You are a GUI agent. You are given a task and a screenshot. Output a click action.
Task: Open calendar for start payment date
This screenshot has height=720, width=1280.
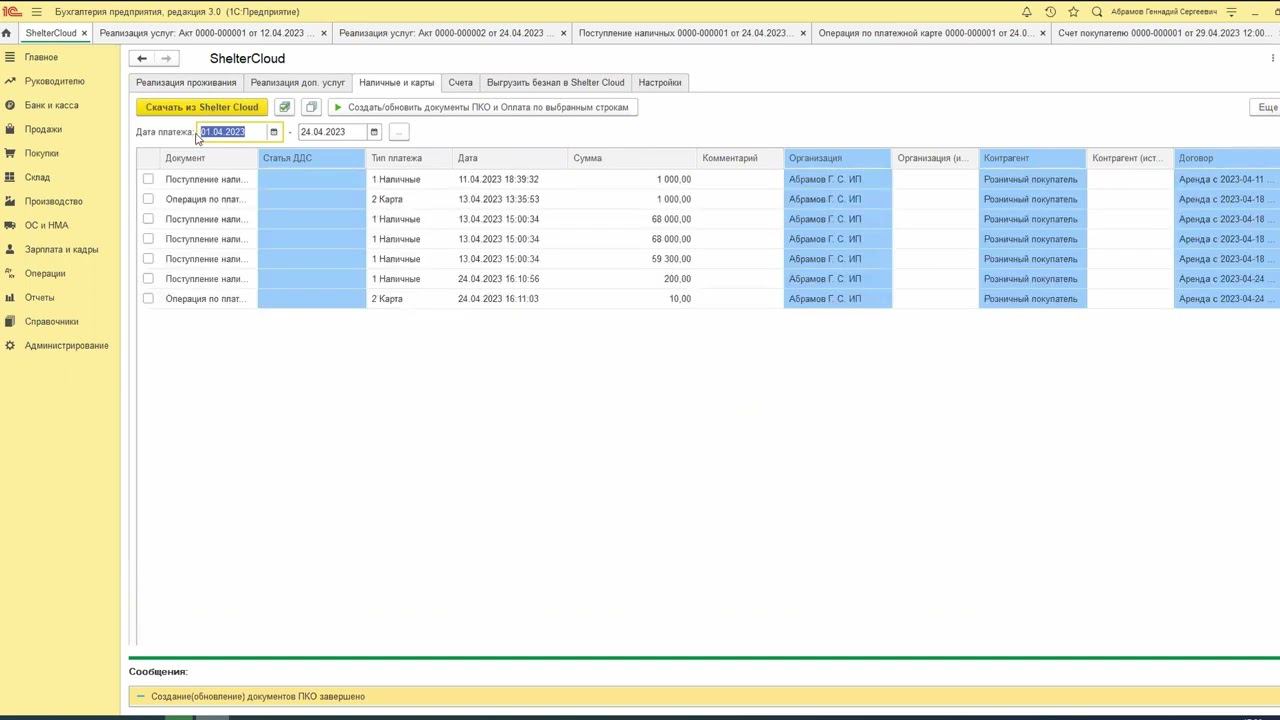274,132
